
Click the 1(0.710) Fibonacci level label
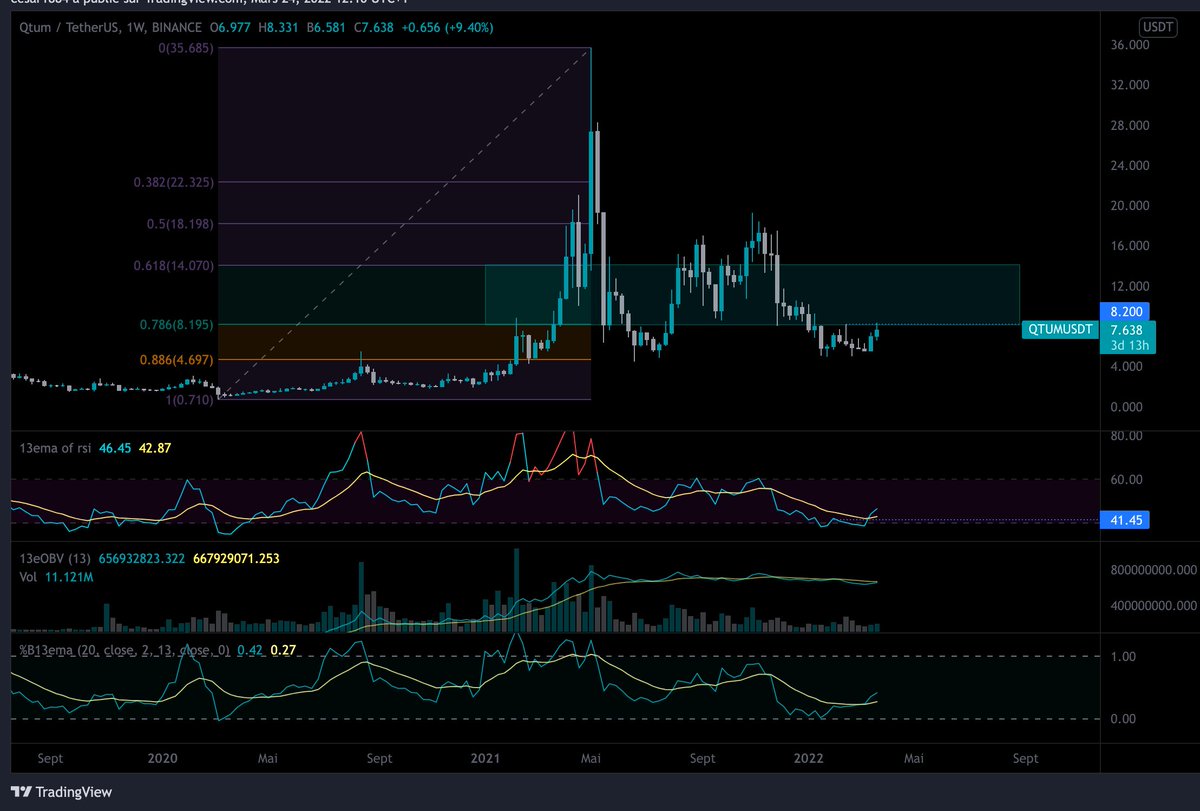[x=190, y=400]
